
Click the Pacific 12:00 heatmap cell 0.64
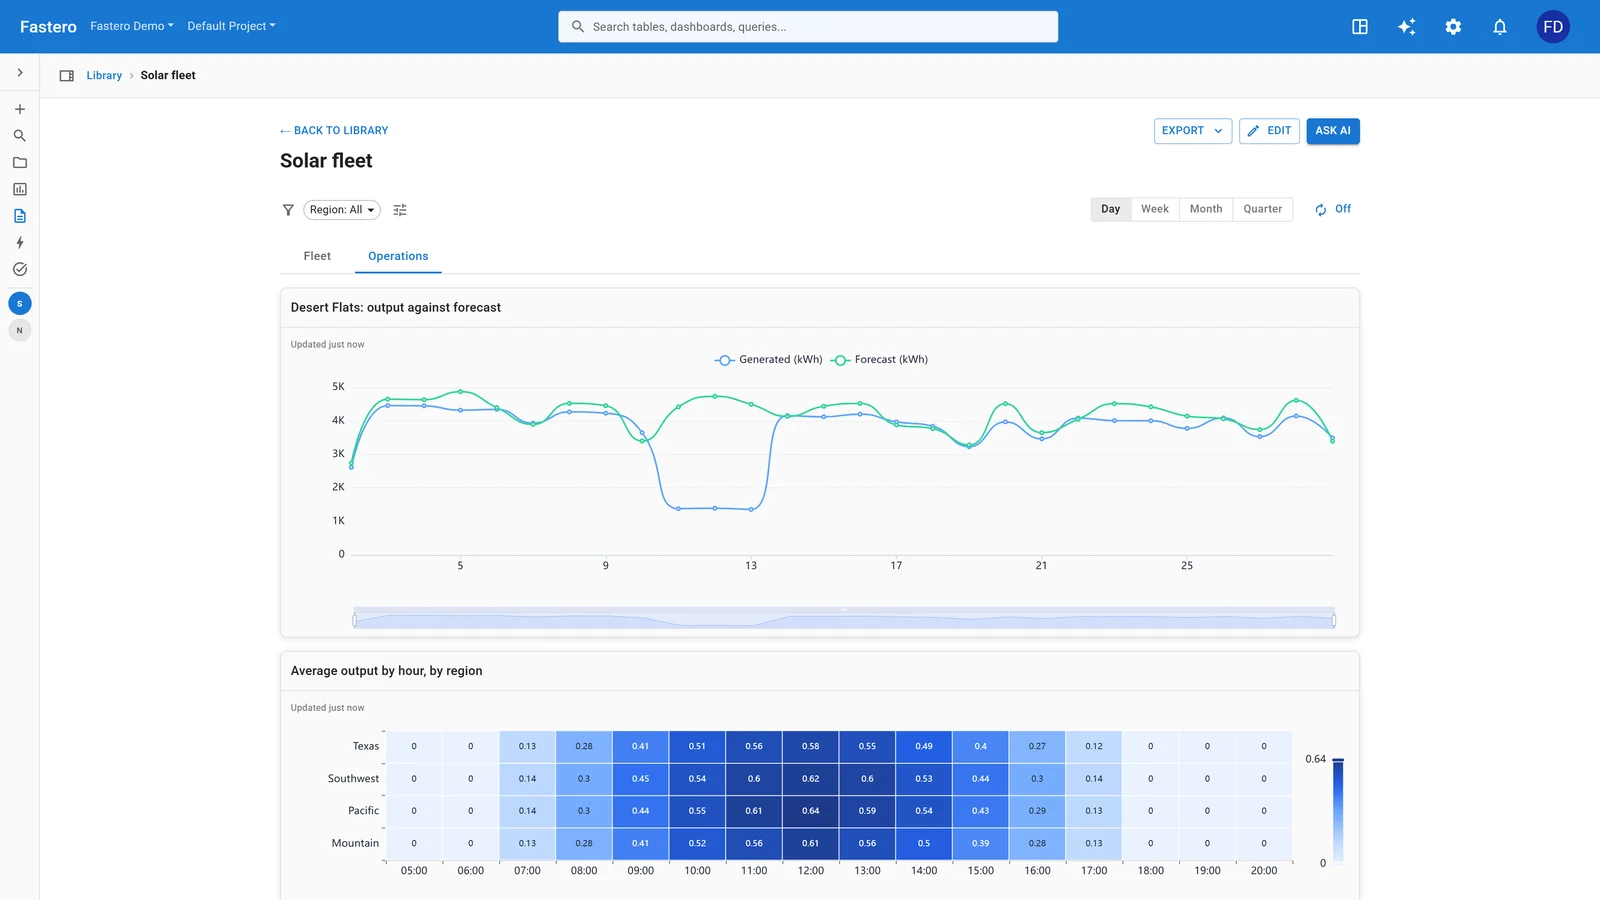[811, 811]
